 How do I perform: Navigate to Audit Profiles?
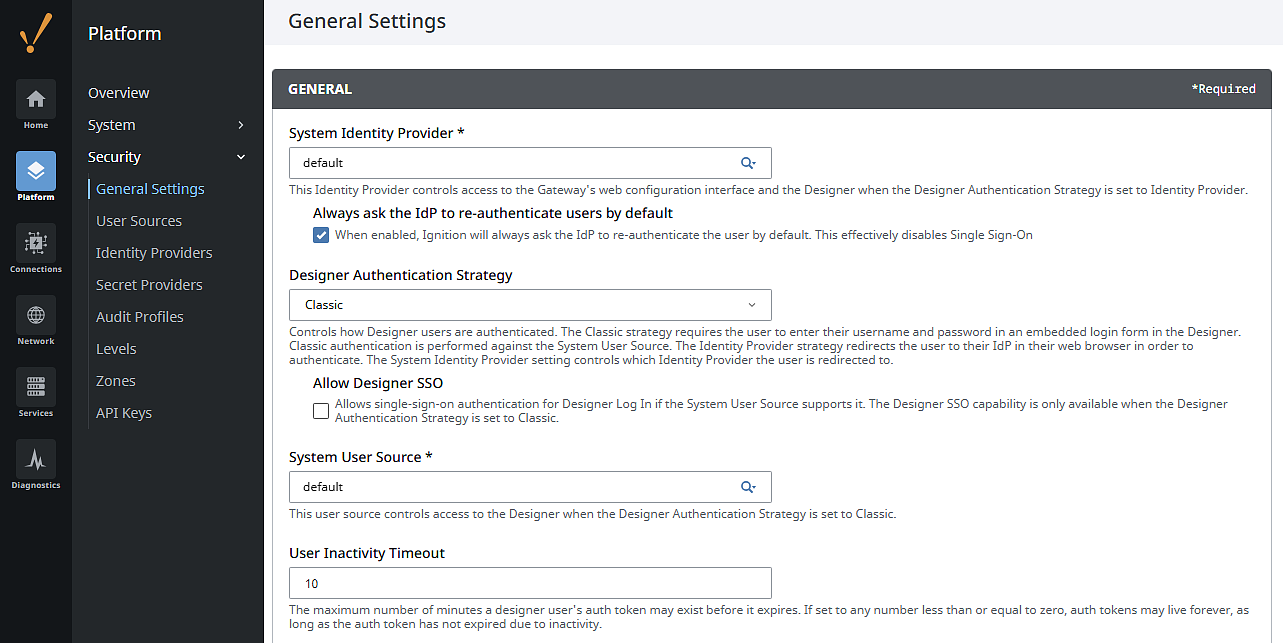(140, 317)
